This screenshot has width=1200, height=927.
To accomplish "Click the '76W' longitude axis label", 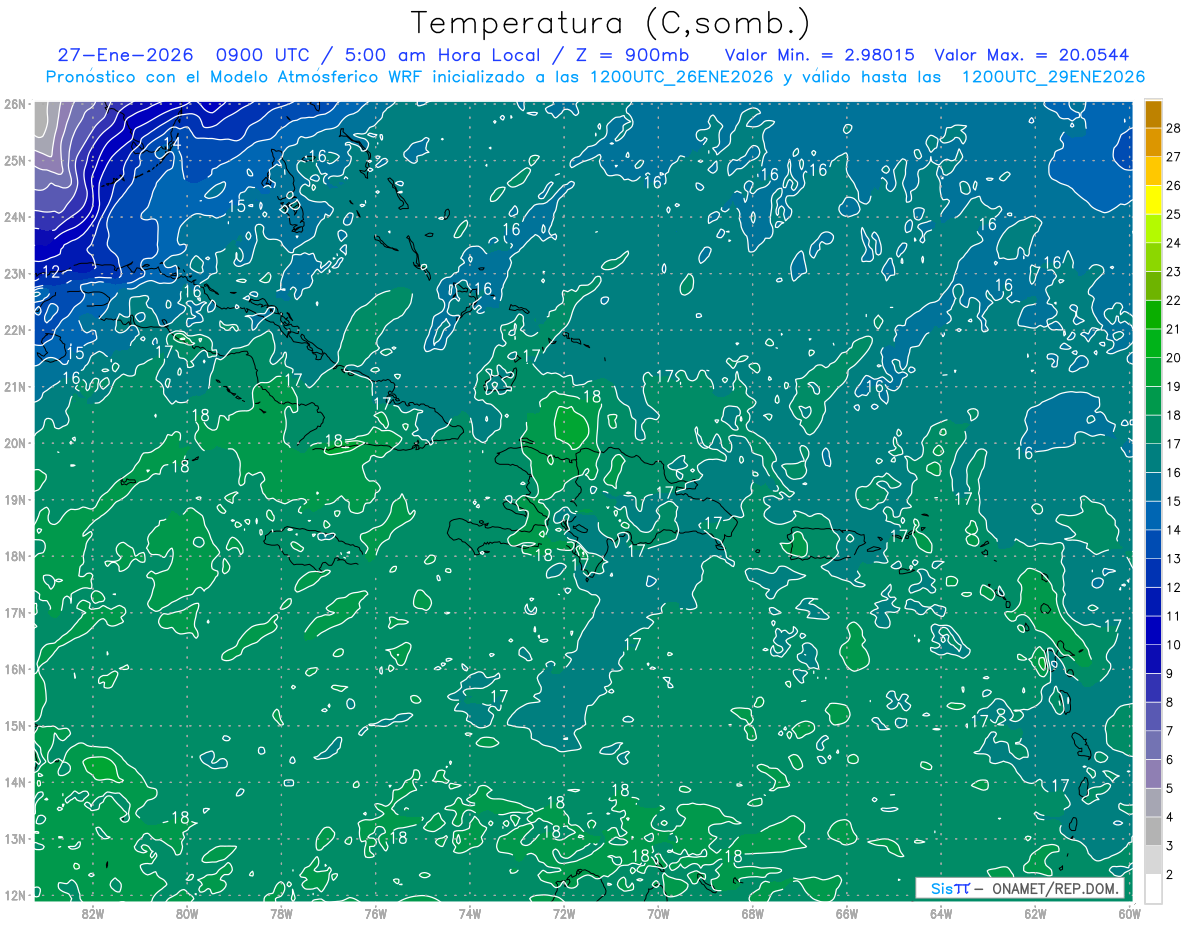I will [375, 913].
